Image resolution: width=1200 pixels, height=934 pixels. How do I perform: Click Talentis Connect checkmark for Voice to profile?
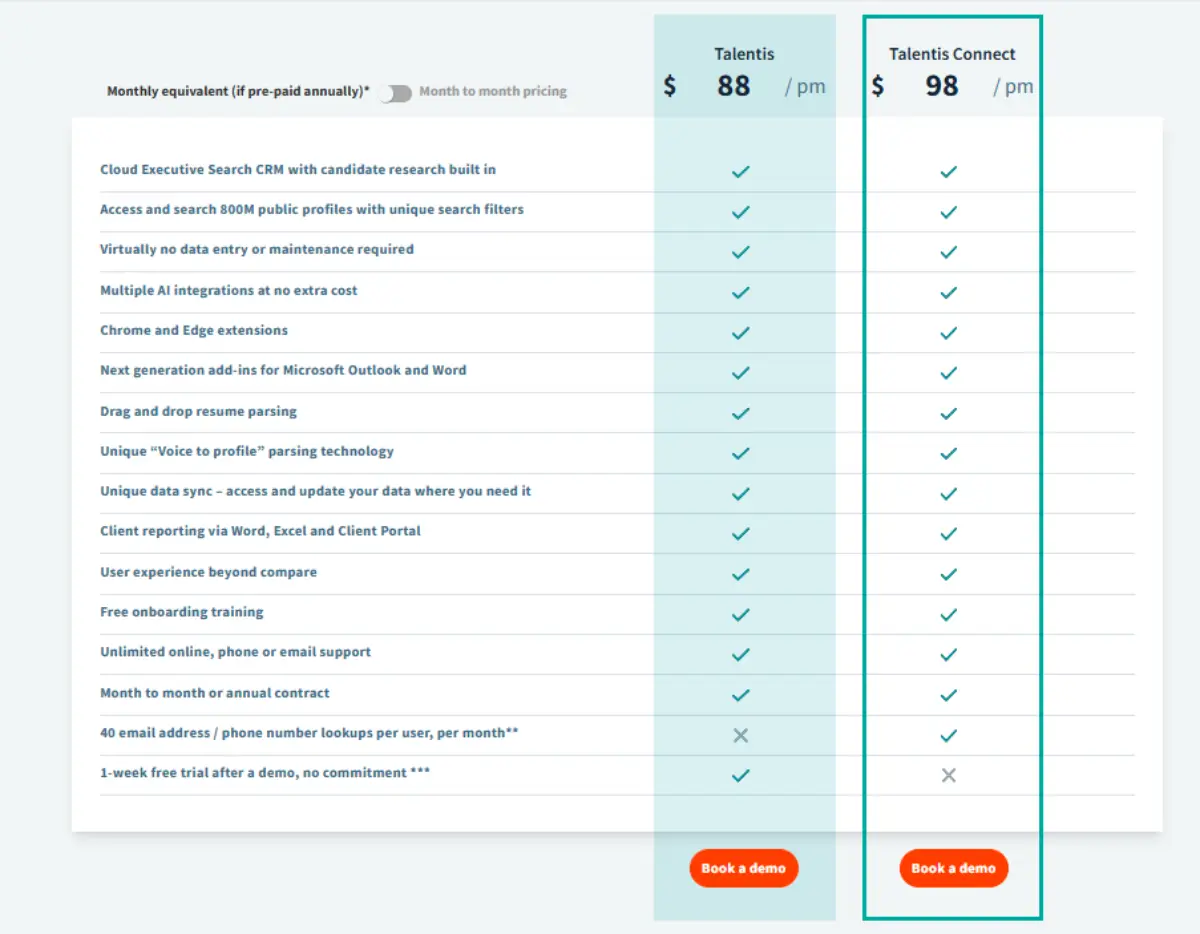pos(948,453)
